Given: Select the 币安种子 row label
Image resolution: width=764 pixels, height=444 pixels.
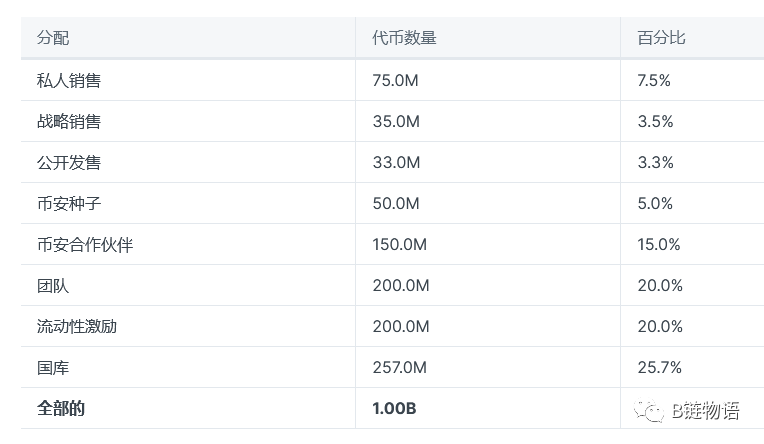Looking at the screenshot, I should [69, 203].
